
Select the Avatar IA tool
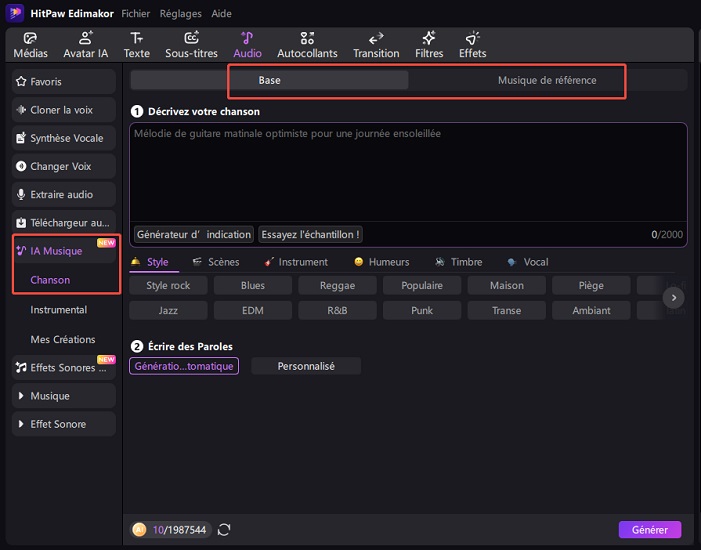tap(85, 44)
